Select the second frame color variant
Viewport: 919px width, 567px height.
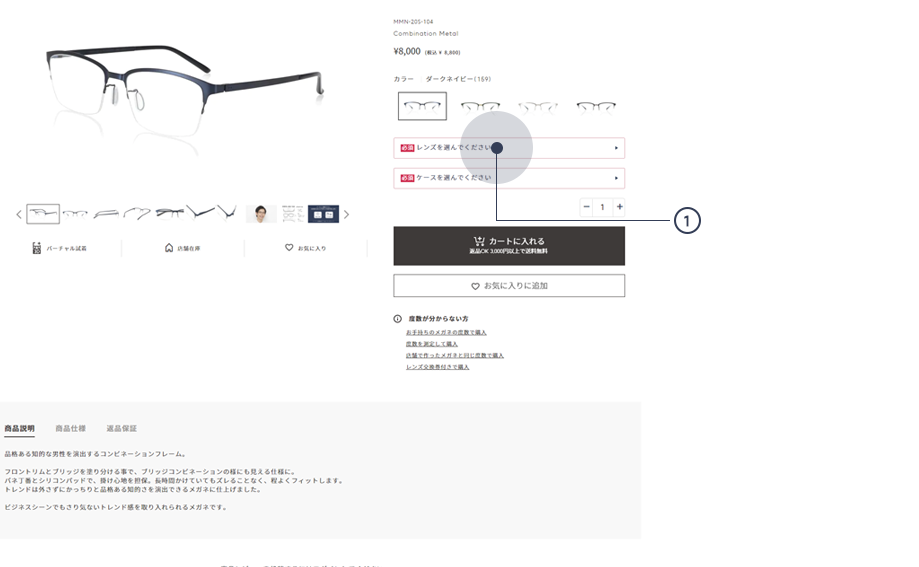[x=480, y=106]
